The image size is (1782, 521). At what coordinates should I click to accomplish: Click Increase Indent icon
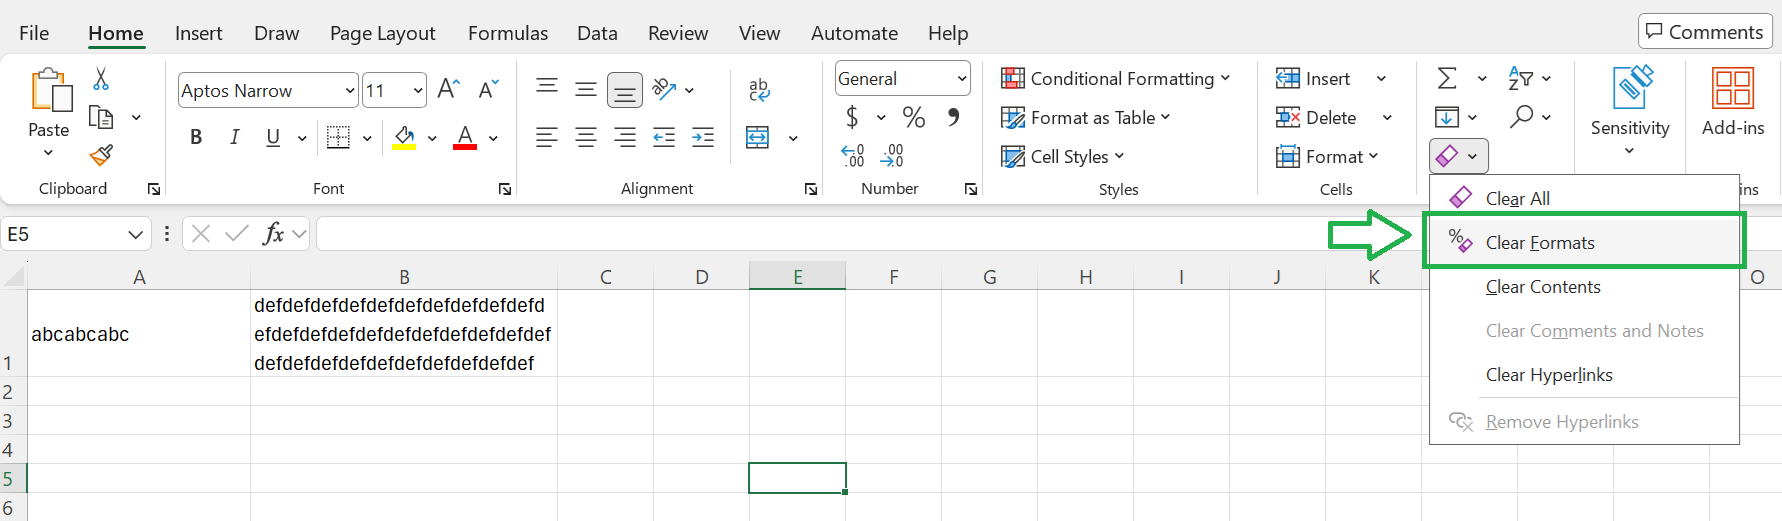tap(703, 137)
